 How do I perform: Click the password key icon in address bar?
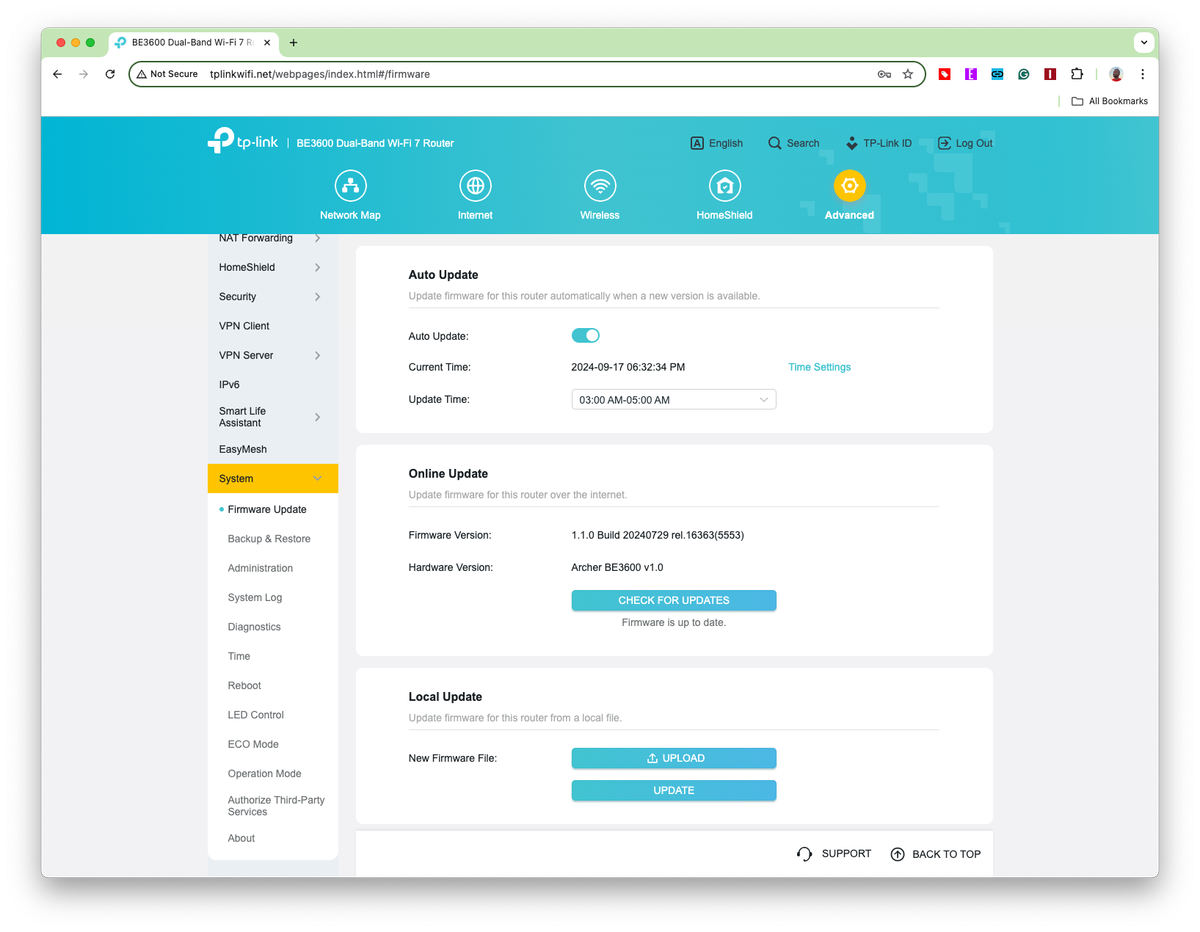click(884, 74)
